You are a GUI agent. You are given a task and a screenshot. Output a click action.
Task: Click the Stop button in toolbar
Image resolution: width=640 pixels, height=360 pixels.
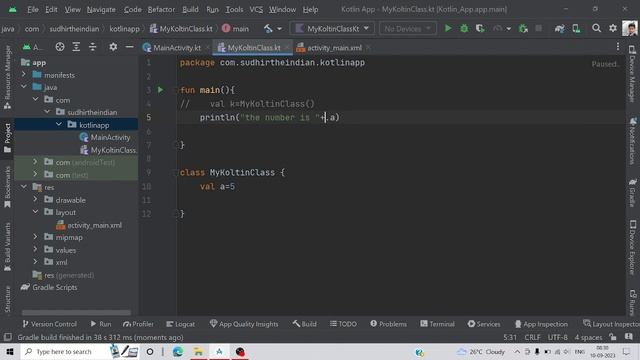(539, 28)
